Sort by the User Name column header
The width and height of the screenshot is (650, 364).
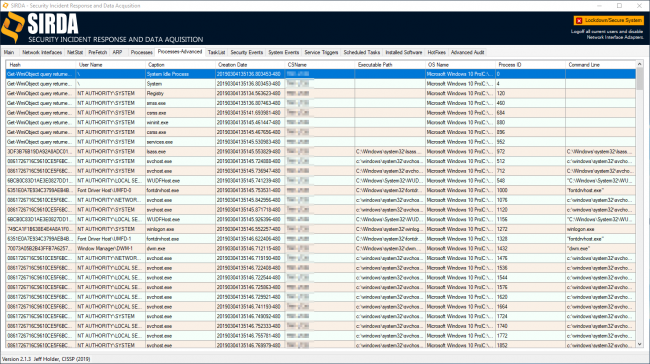pos(110,65)
